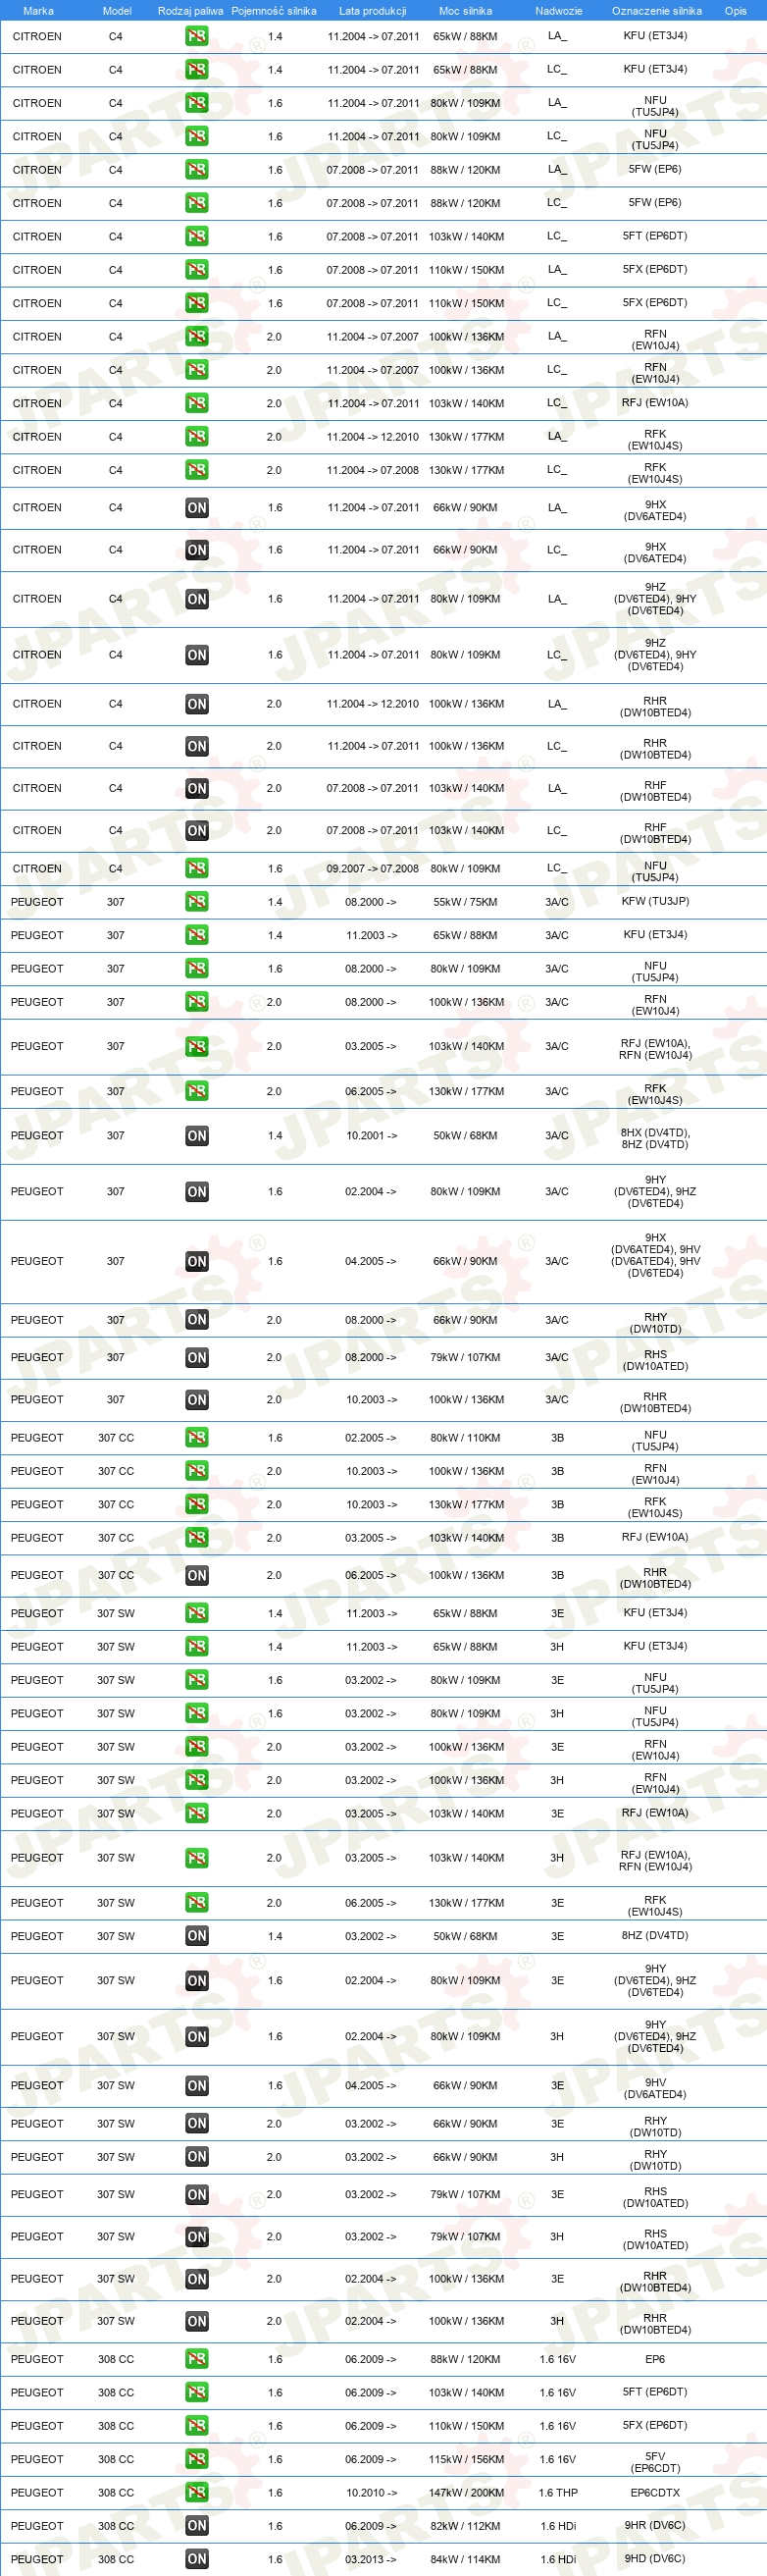Click petrol icon in Peugeot 307 KFW (TU3JP) row

pos(197,902)
